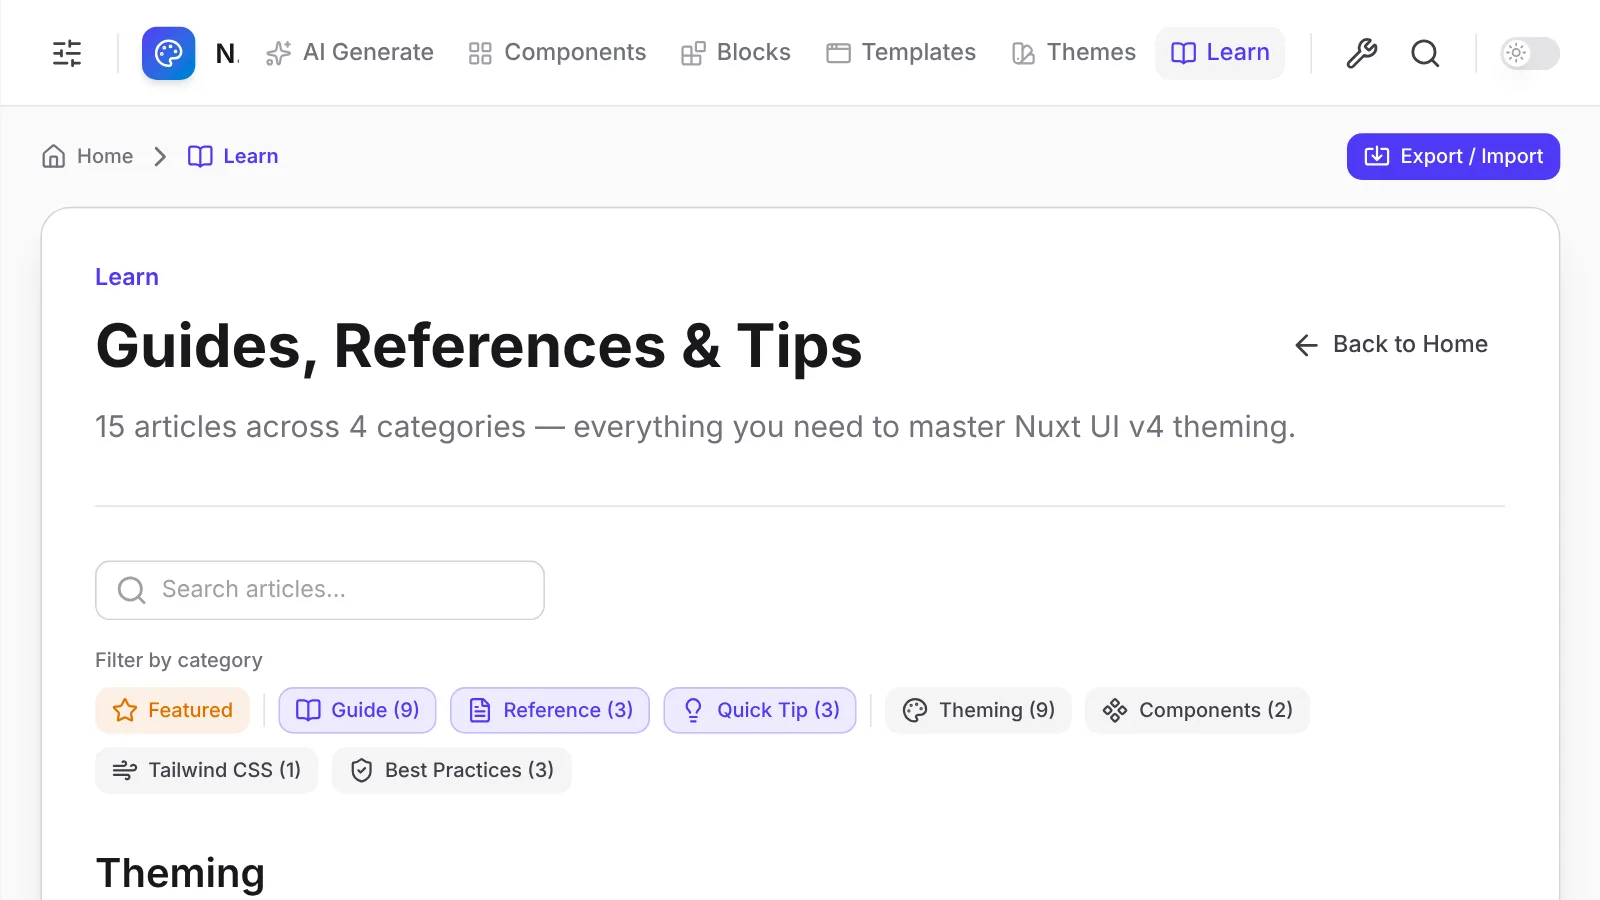Click the Guides, References & Tips title
This screenshot has height=900, width=1600.
pos(479,346)
